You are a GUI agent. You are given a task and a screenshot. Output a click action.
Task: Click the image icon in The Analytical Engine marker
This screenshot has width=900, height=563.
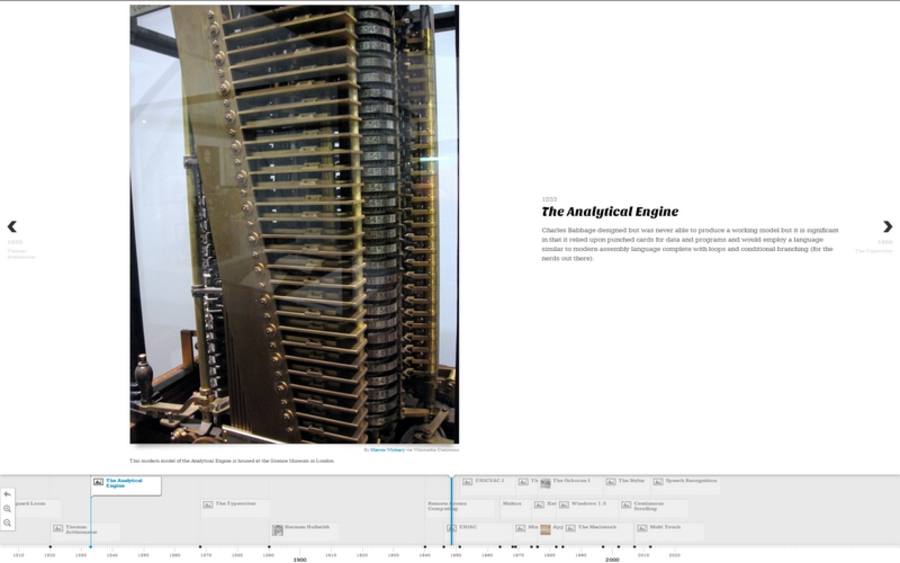(98, 482)
